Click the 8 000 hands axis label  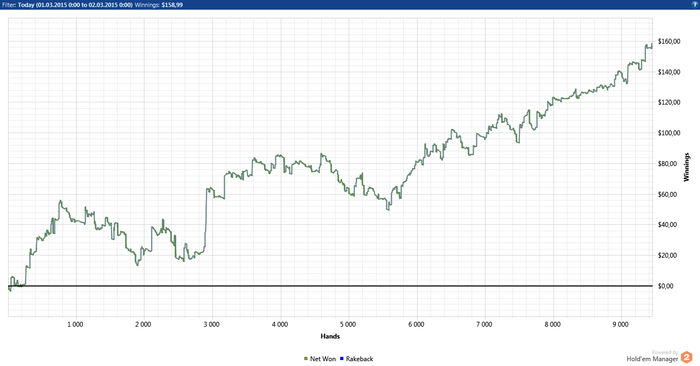(x=553, y=324)
